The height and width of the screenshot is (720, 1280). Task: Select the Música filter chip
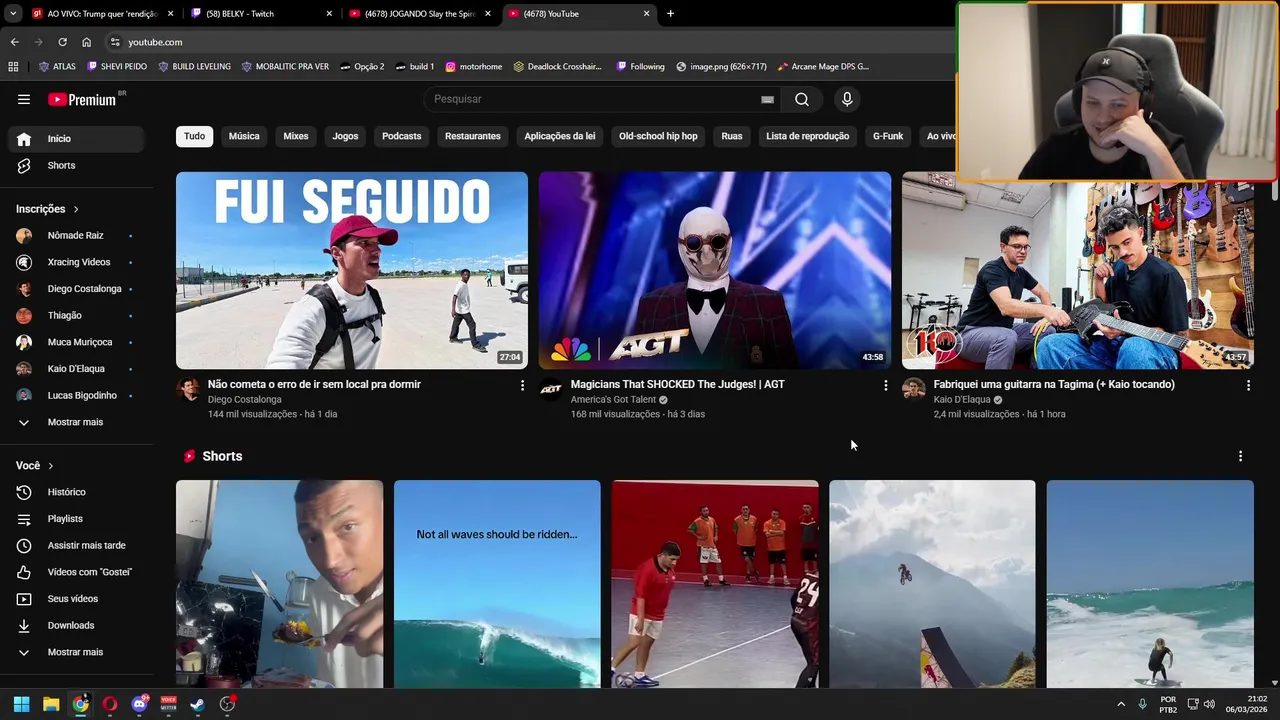pyautogui.click(x=244, y=136)
